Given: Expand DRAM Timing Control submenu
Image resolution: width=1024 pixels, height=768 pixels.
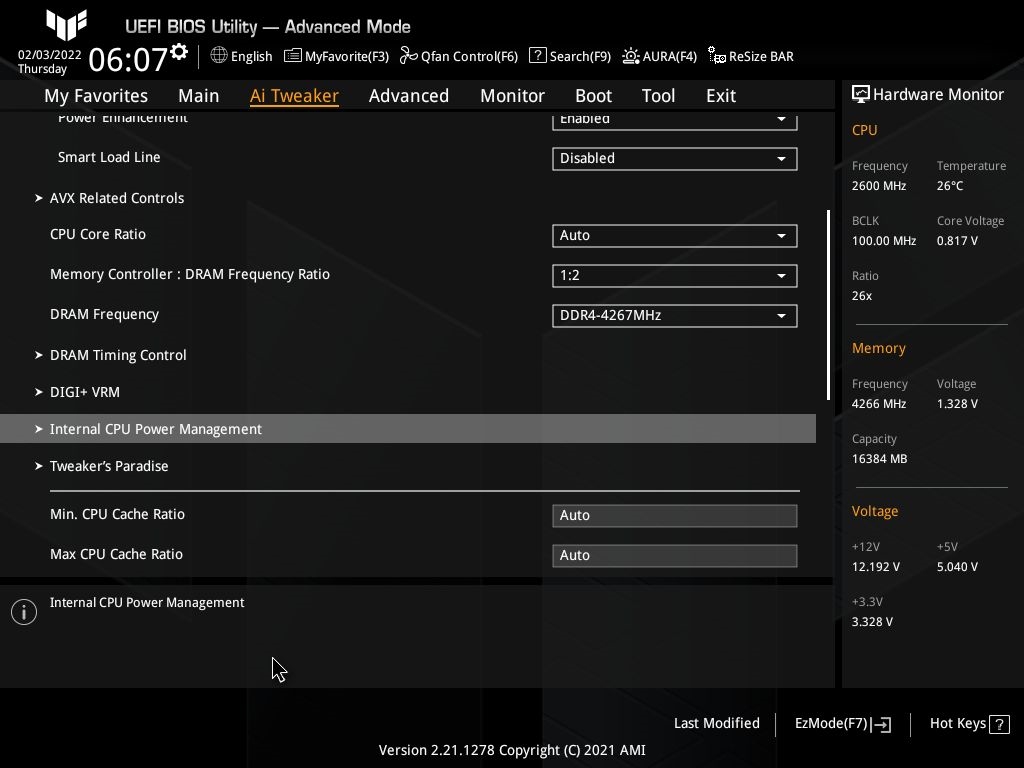Looking at the screenshot, I should click(x=110, y=355).
